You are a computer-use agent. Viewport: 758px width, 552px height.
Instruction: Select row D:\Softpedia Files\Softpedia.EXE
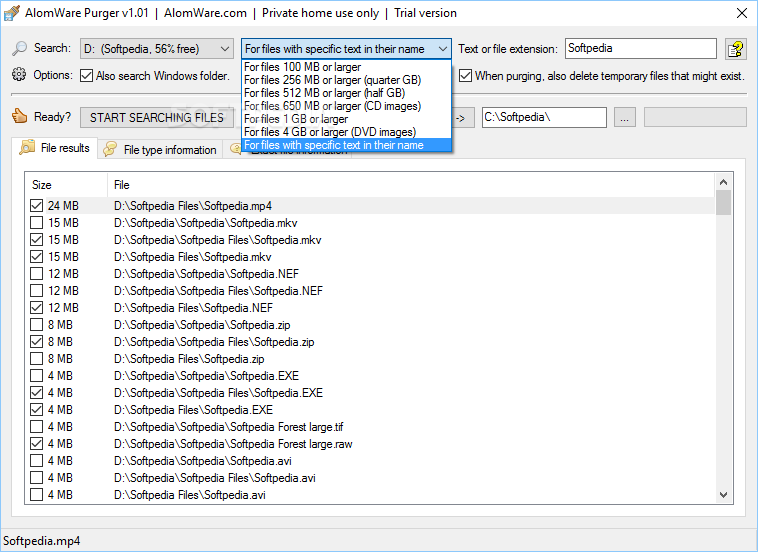pos(370,409)
